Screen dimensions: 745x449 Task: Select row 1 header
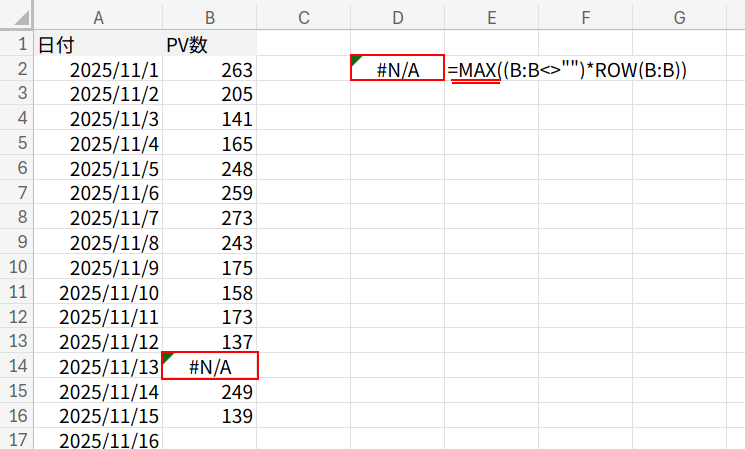coord(17,45)
